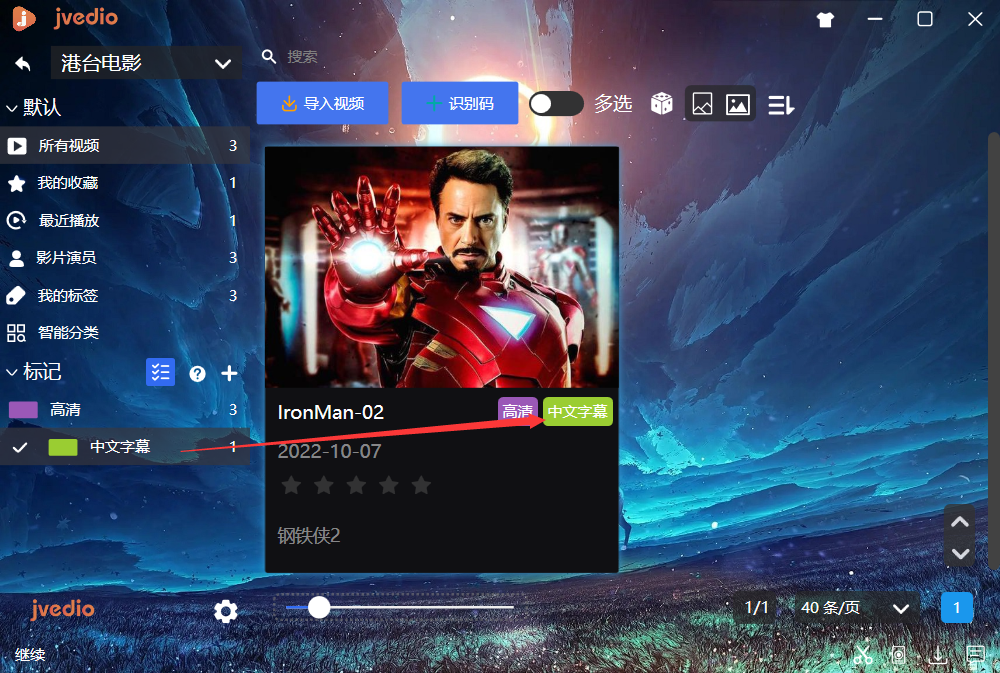
Task: Click page number 1 button
Action: coord(957,607)
